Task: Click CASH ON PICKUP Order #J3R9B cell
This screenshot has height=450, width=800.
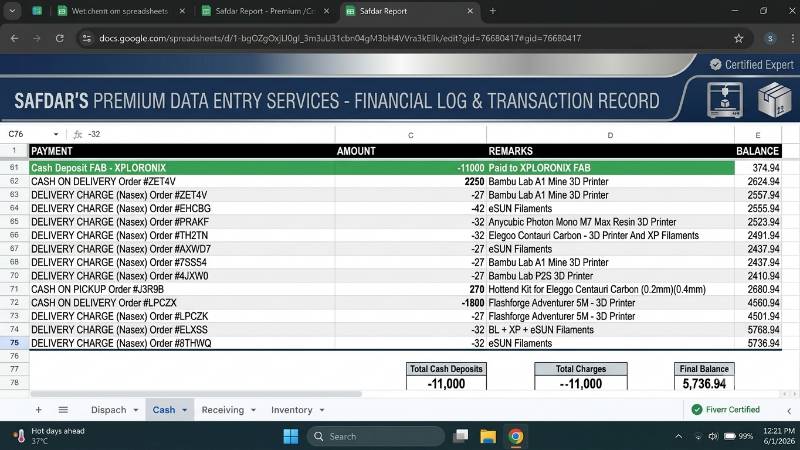Action: pyautogui.click(x=182, y=289)
